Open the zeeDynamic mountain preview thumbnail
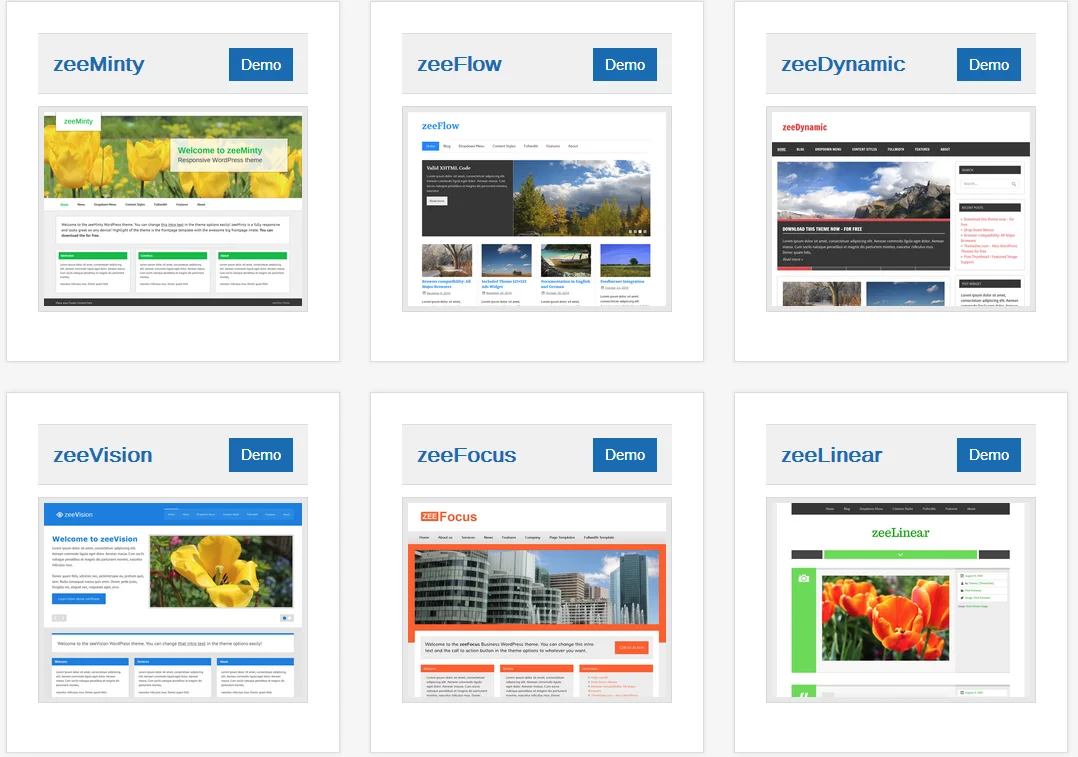 pyautogui.click(x=901, y=209)
